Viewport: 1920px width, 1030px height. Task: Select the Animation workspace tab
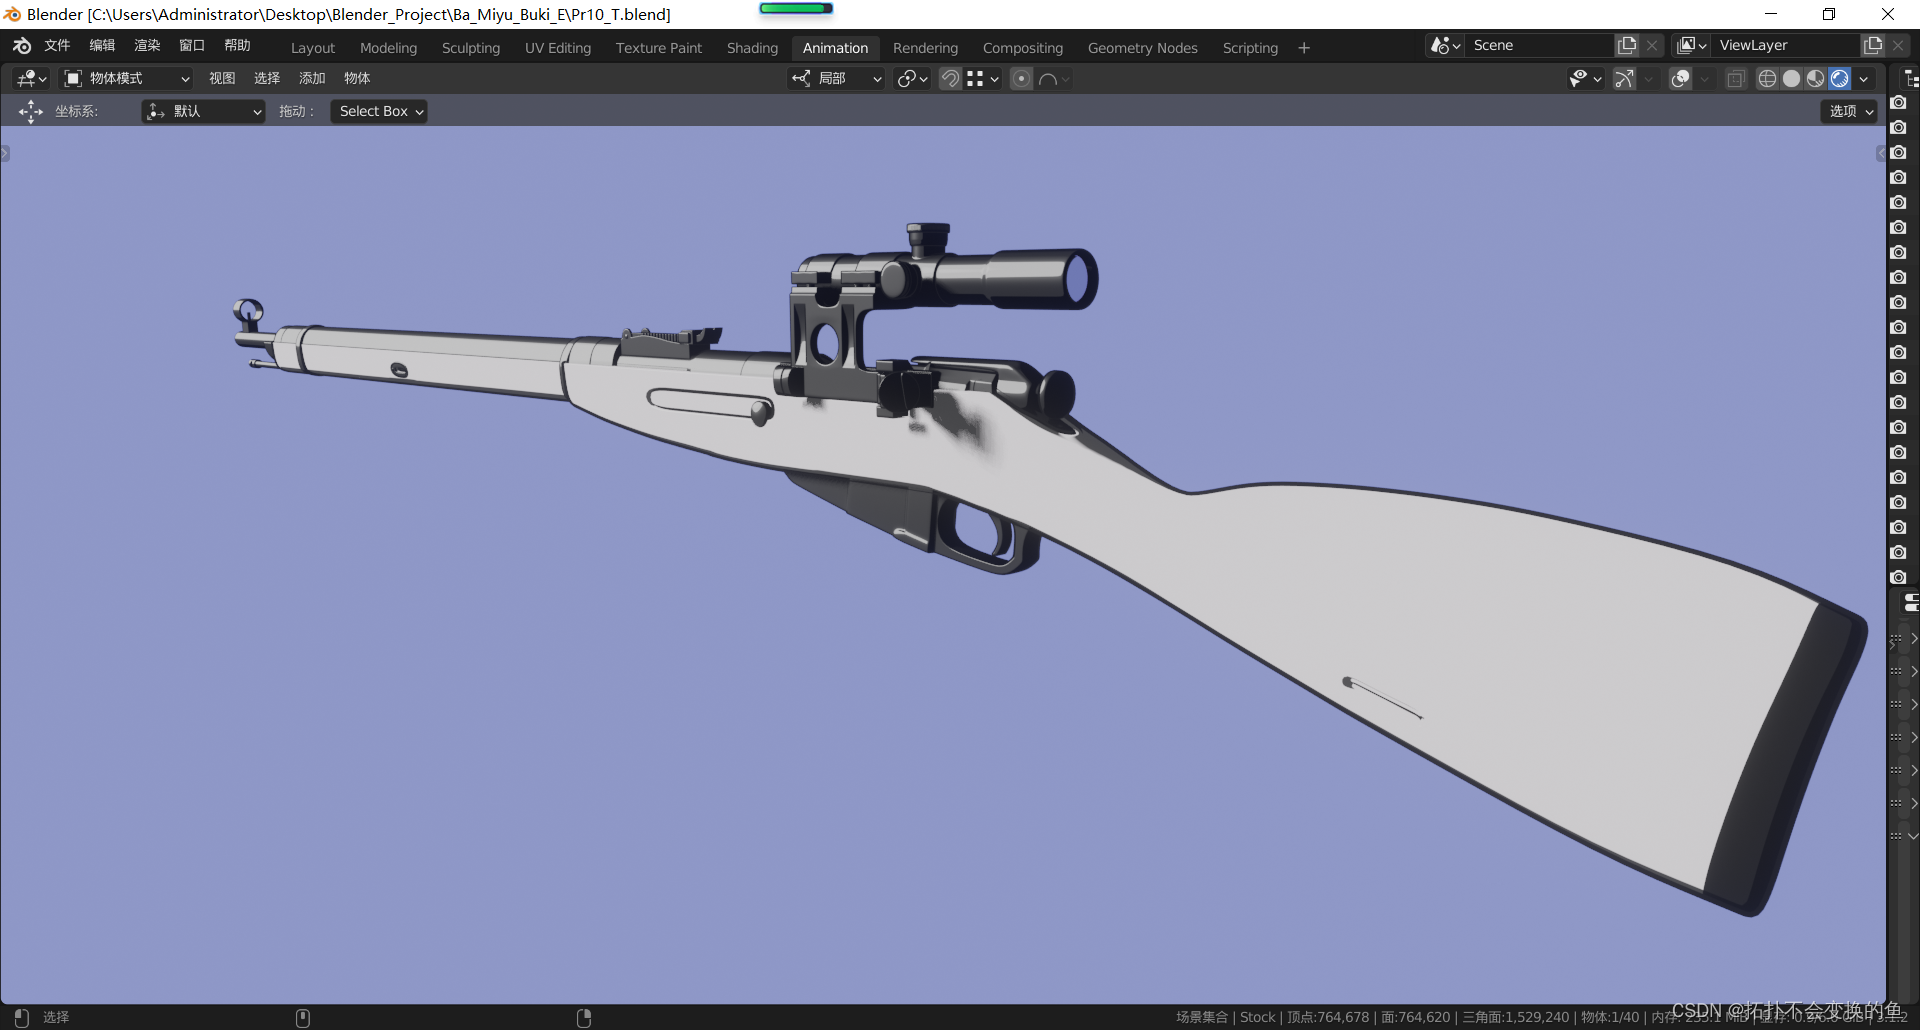(x=835, y=48)
